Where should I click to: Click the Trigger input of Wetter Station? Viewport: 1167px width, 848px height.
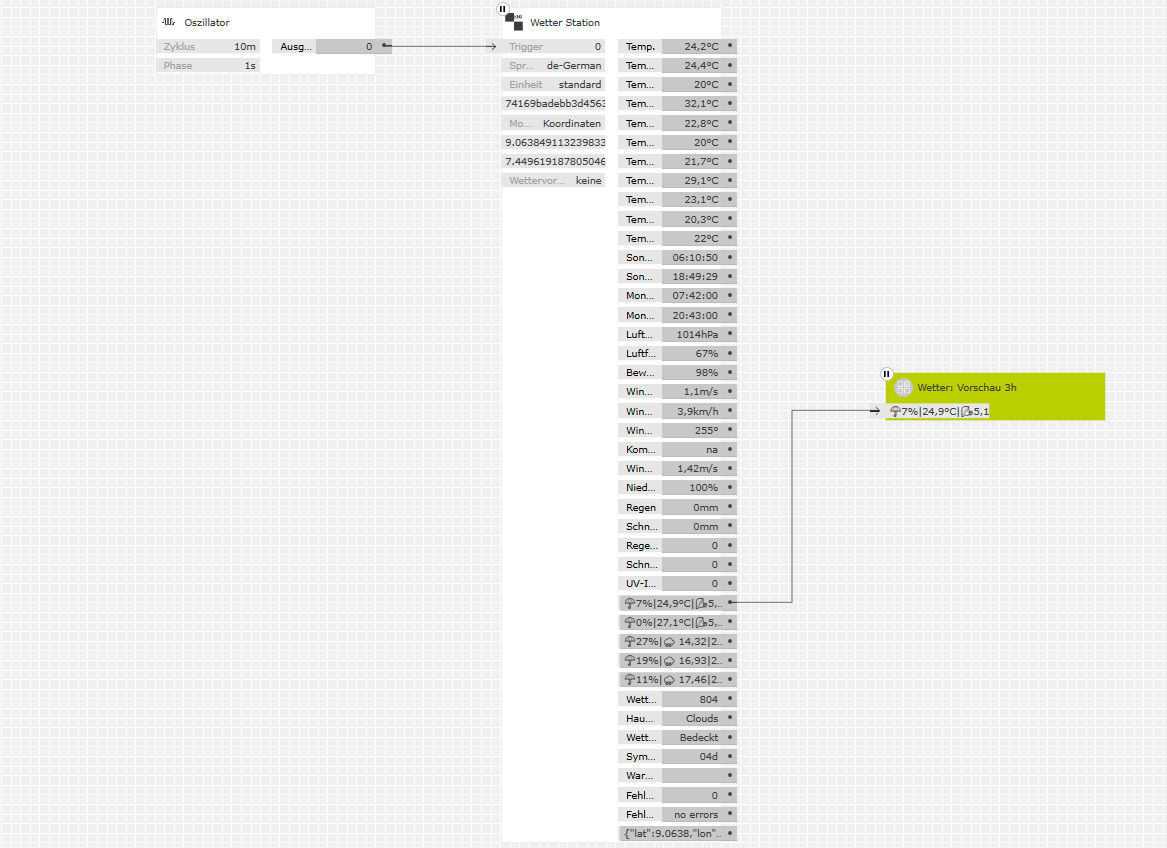[553, 46]
